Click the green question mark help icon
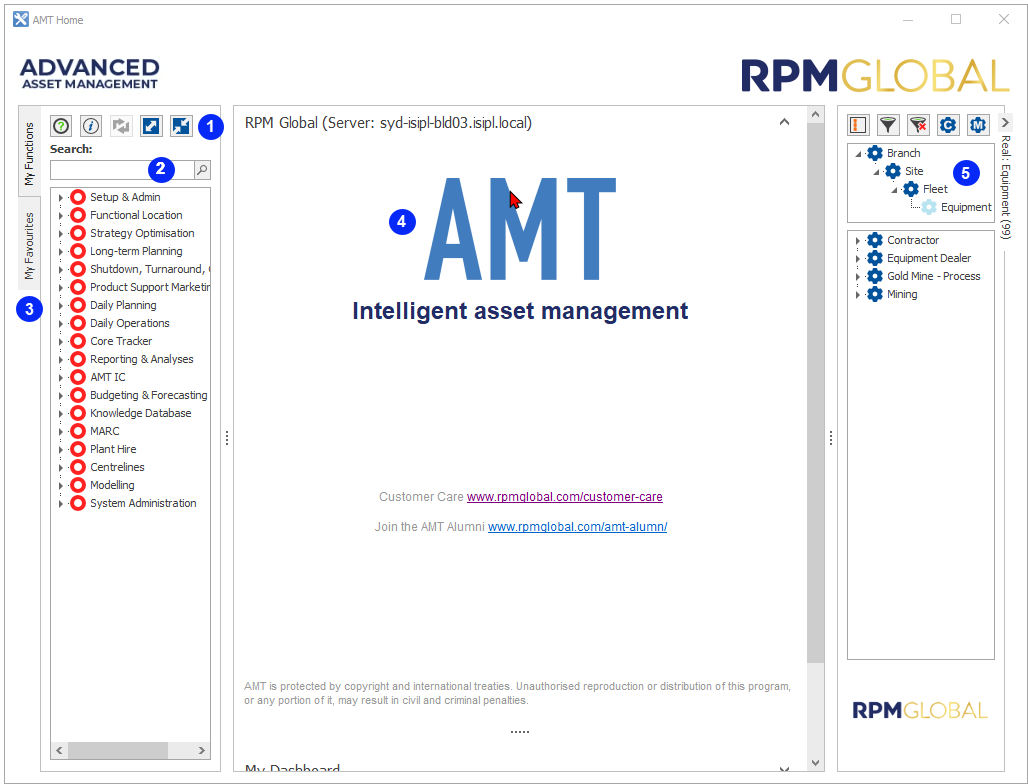 click(x=61, y=126)
